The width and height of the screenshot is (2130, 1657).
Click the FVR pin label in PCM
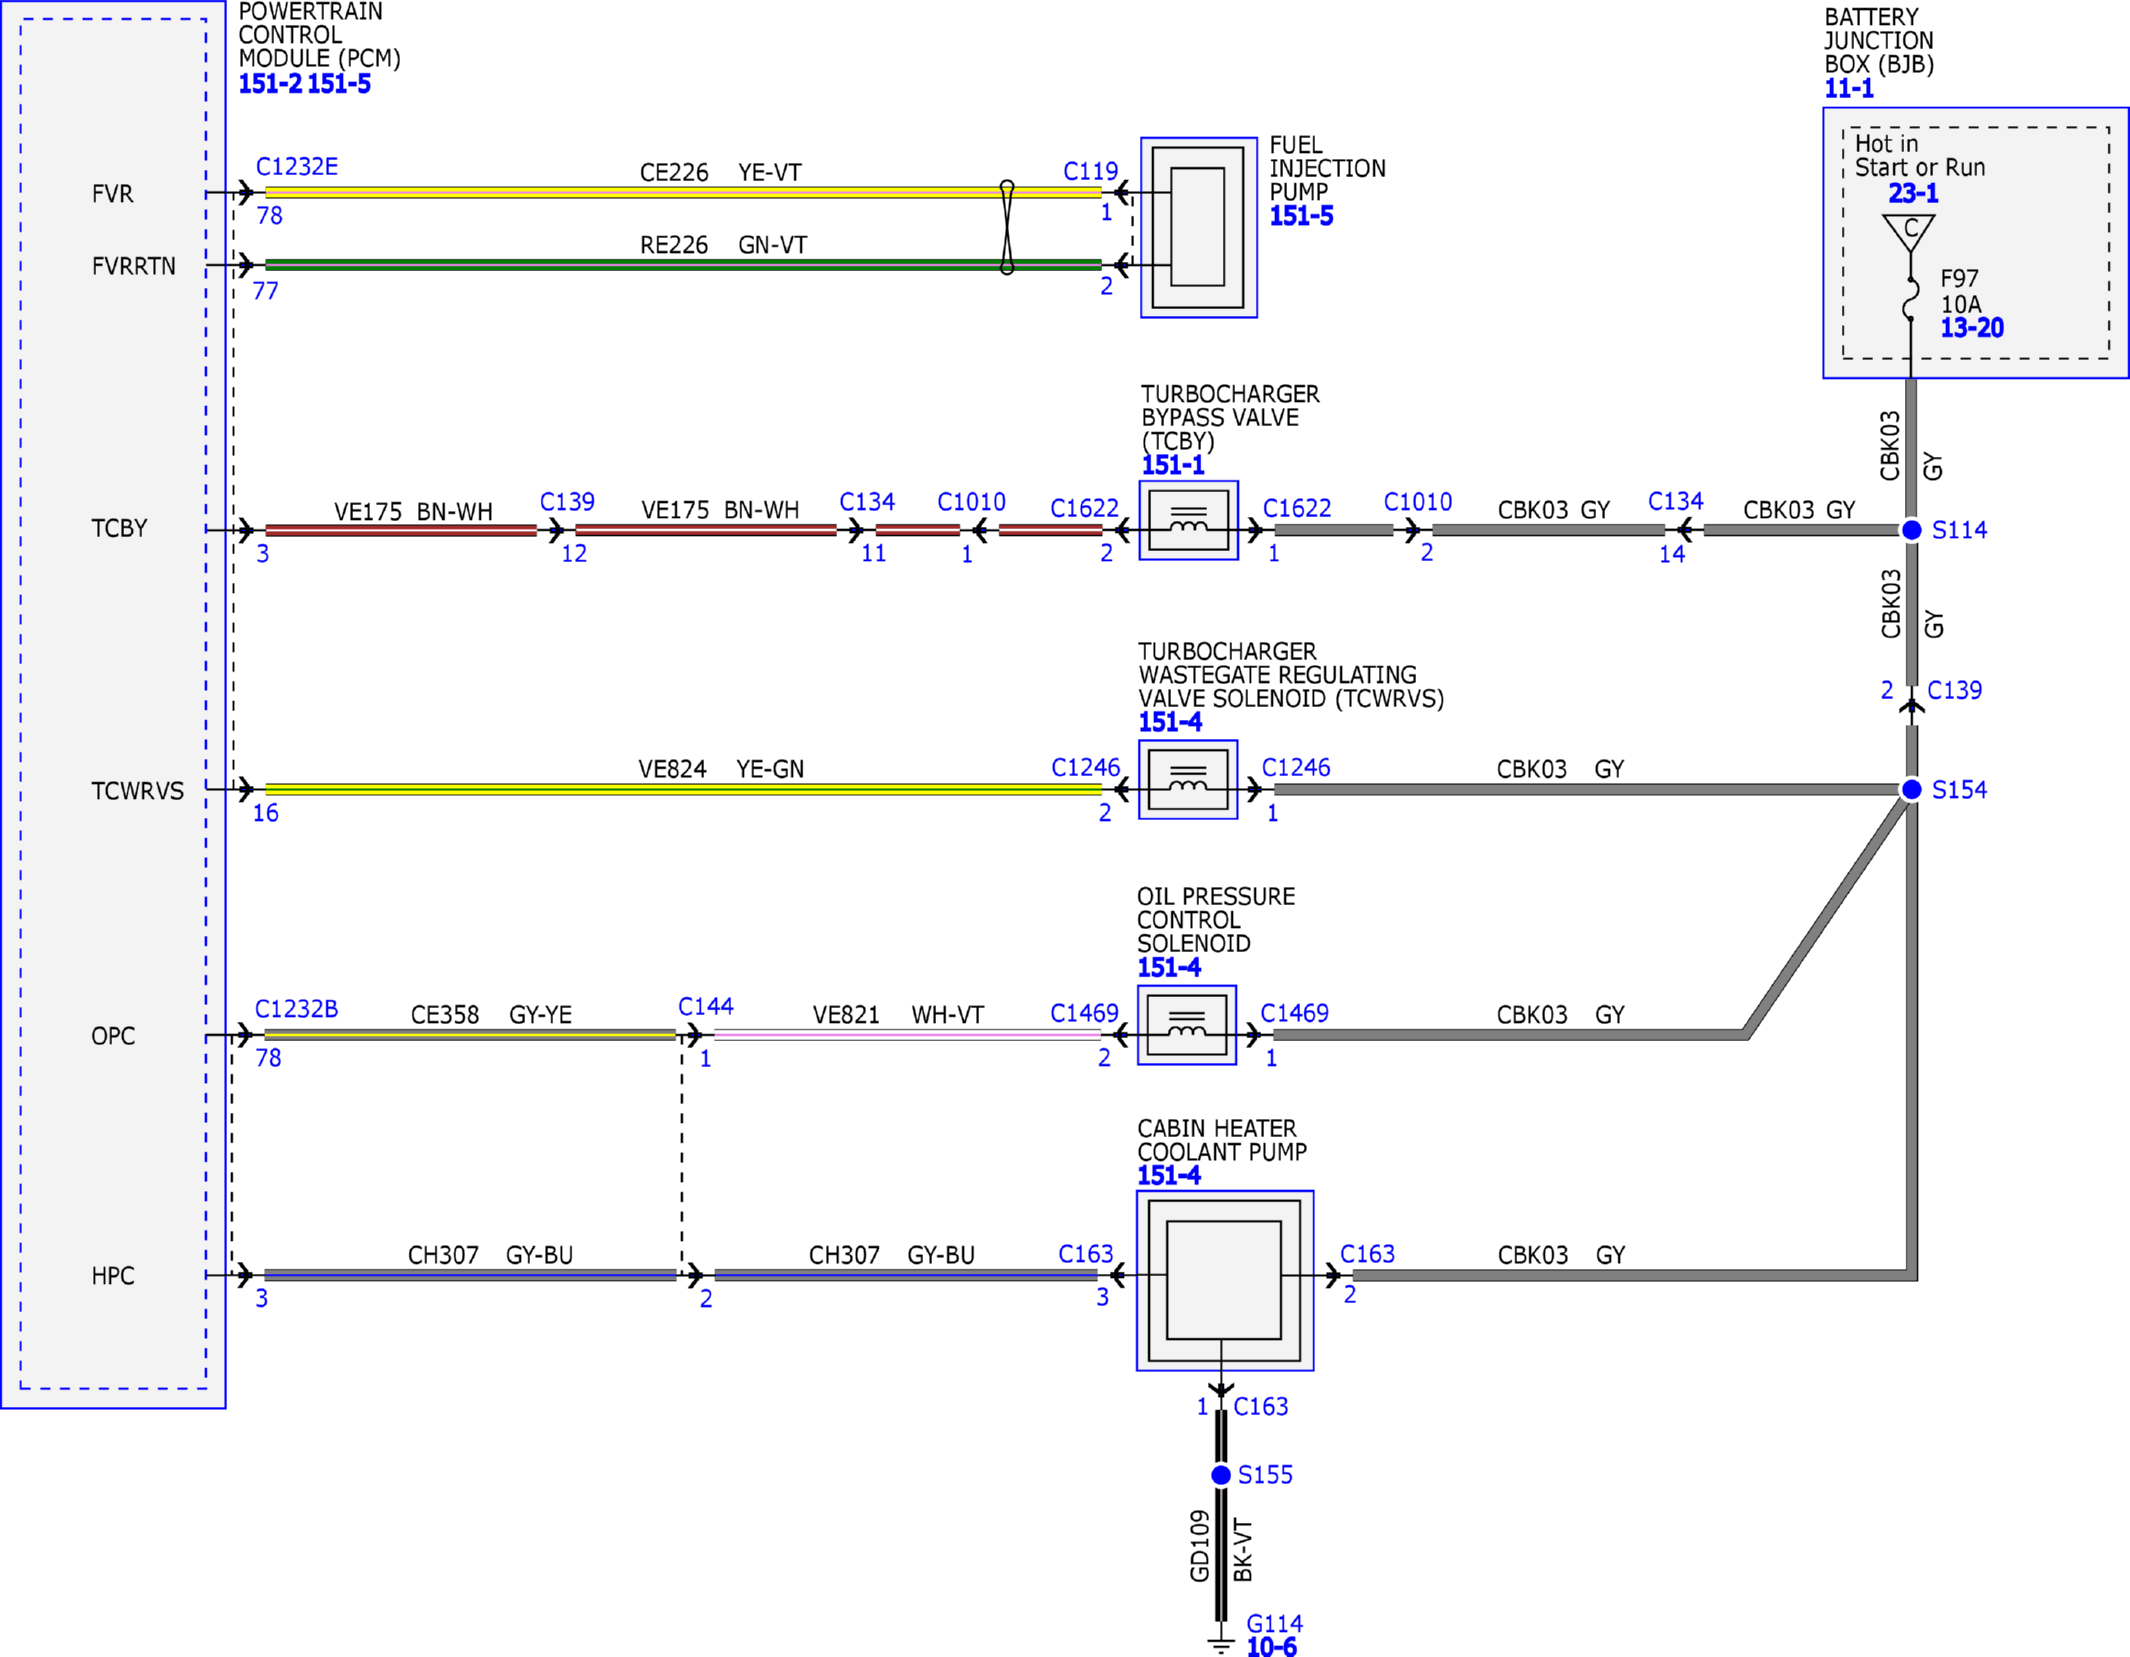[x=112, y=194]
